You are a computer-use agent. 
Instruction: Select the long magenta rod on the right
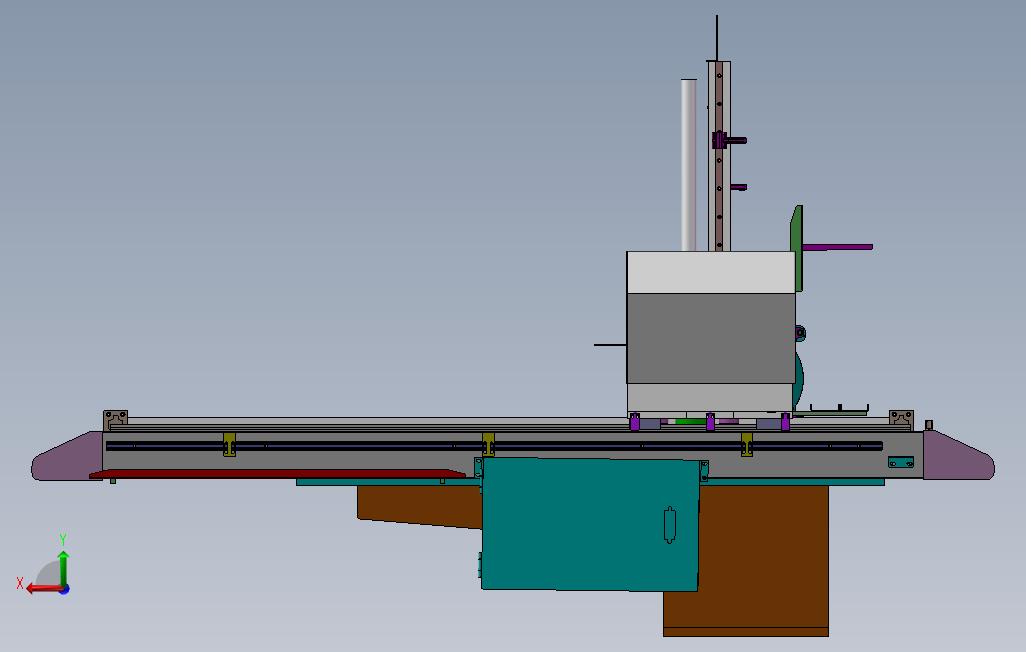838,247
